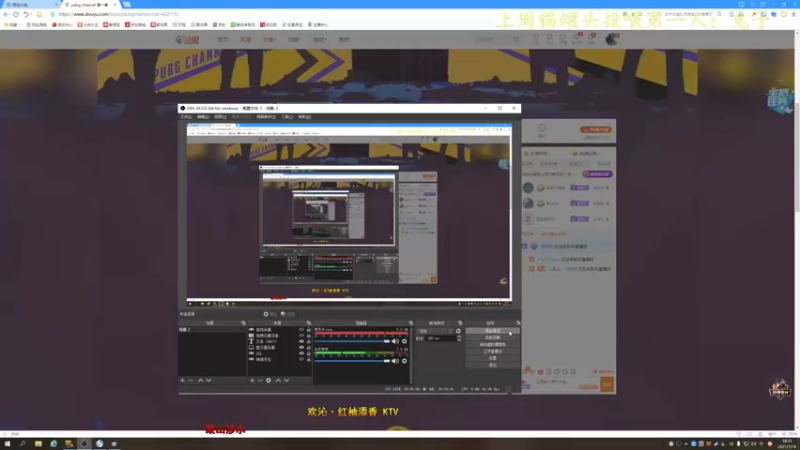The width and height of the screenshot is (800, 450).
Task: Add a new scene in OBS Scenes panel
Action: pos(182,381)
